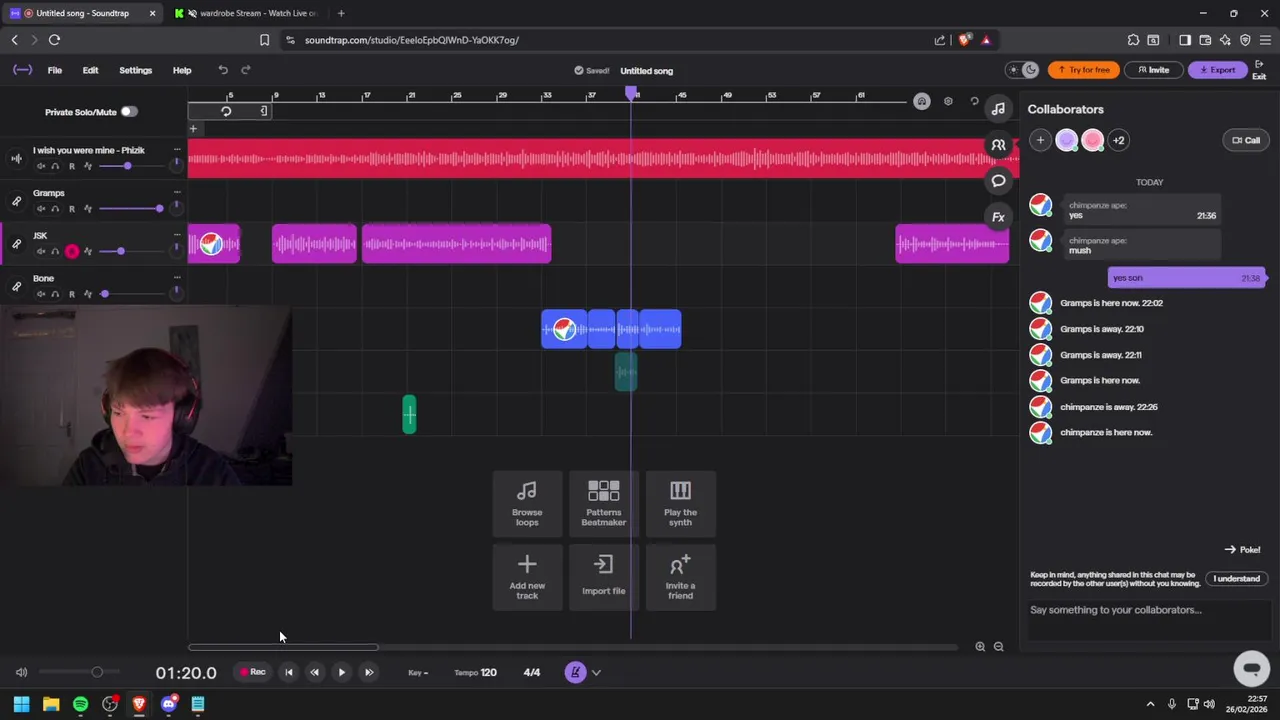1280x720 pixels.
Task: Expand the metronome options chevron
Action: click(x=596, y=672)
